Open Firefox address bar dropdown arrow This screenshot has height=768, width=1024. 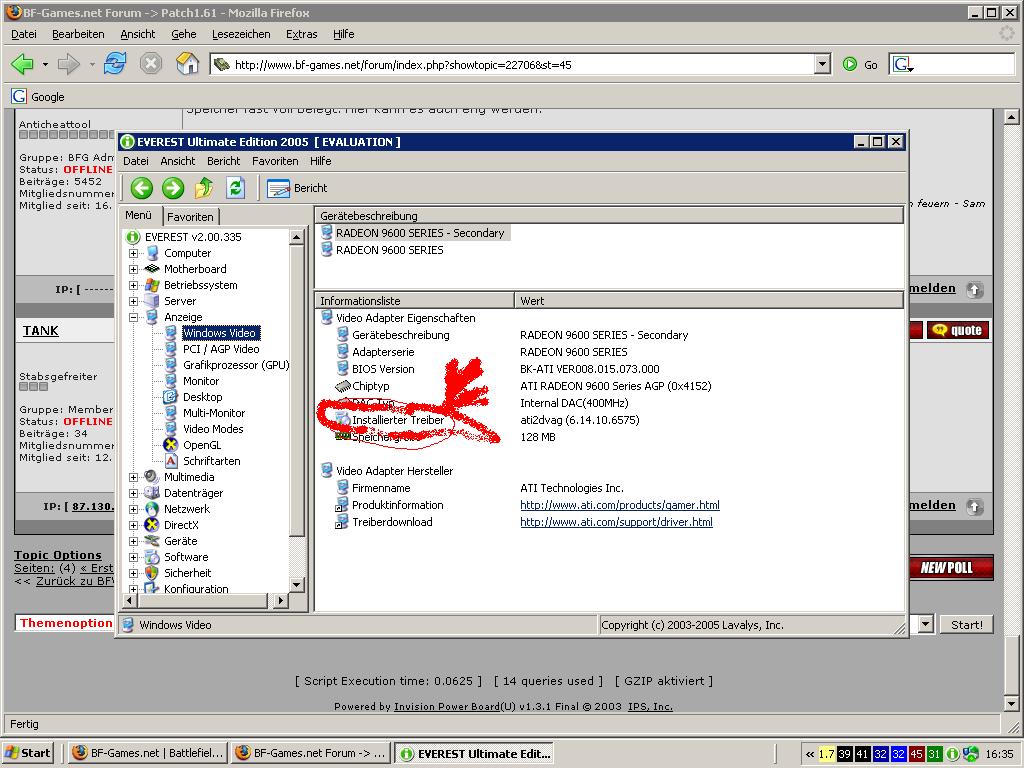823,64
